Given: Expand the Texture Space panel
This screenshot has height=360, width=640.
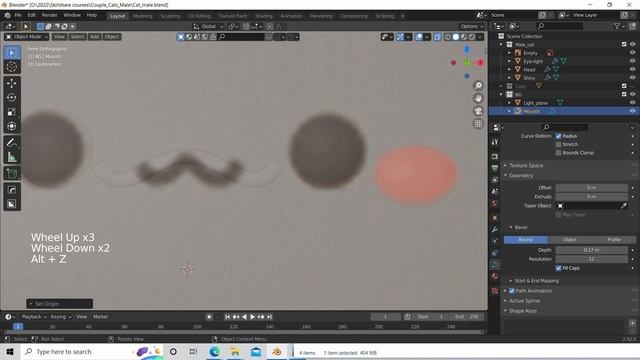Looking at the screenshot, I should [526, 165].
